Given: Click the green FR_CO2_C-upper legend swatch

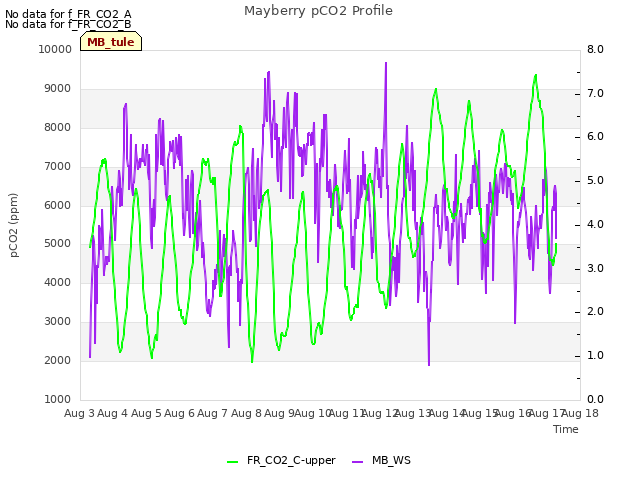Looking at the screenshot, I should tap(232, 461).
